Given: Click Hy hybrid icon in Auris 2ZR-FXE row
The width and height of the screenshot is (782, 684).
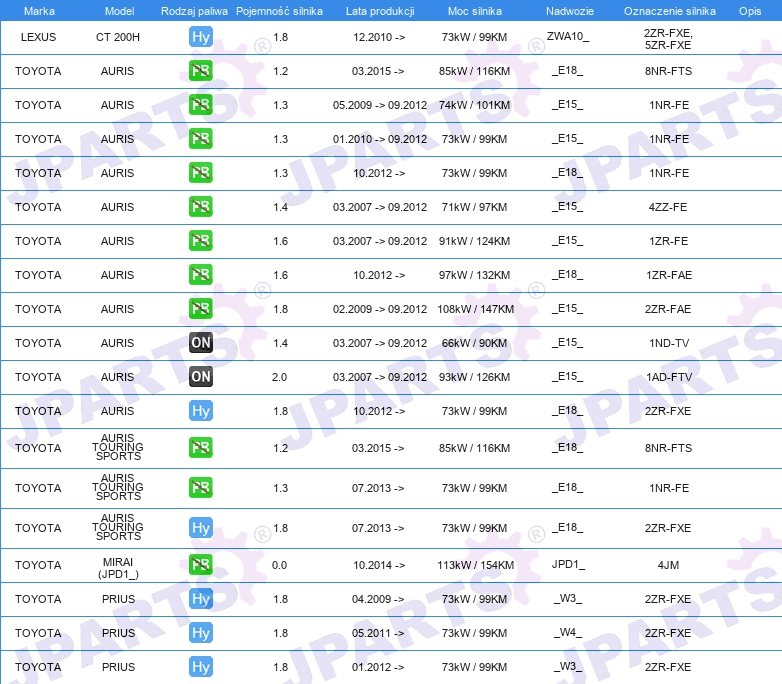Looking at the screenshot, I should [x=201, y=411].
